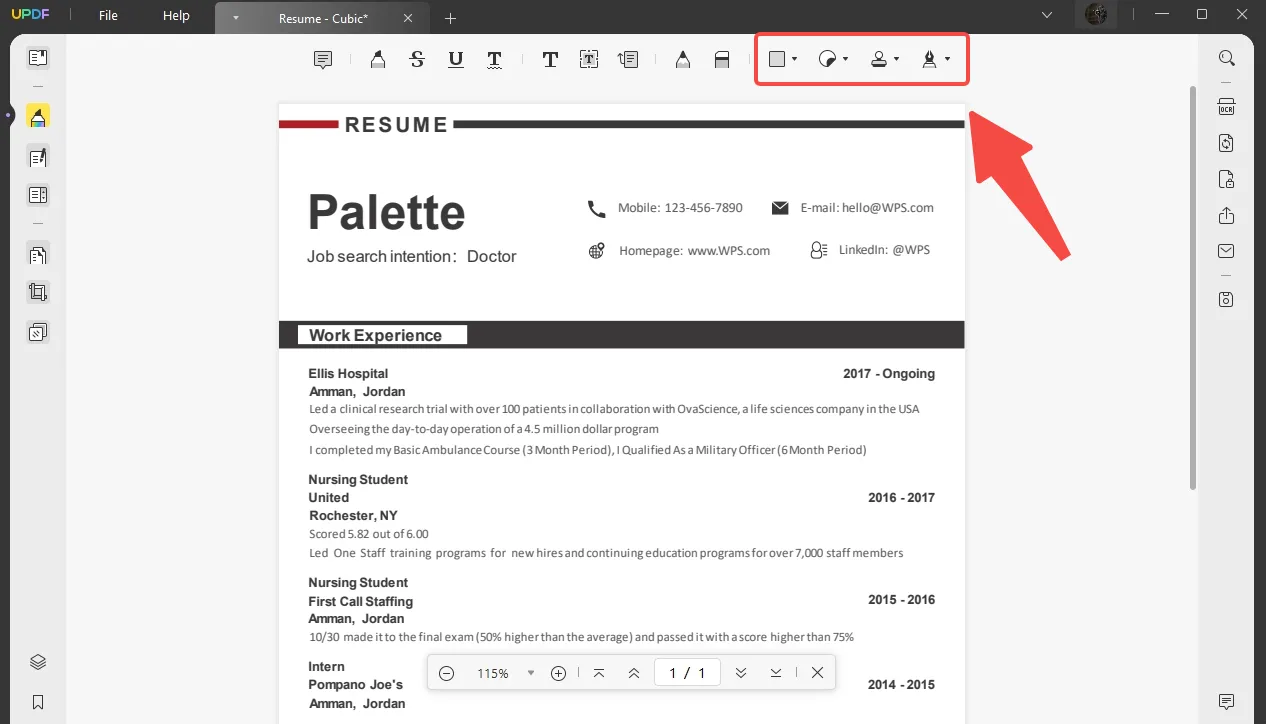
Task: Open the Share file icon
Action: pyautogui.click(x=1227, y=215)
